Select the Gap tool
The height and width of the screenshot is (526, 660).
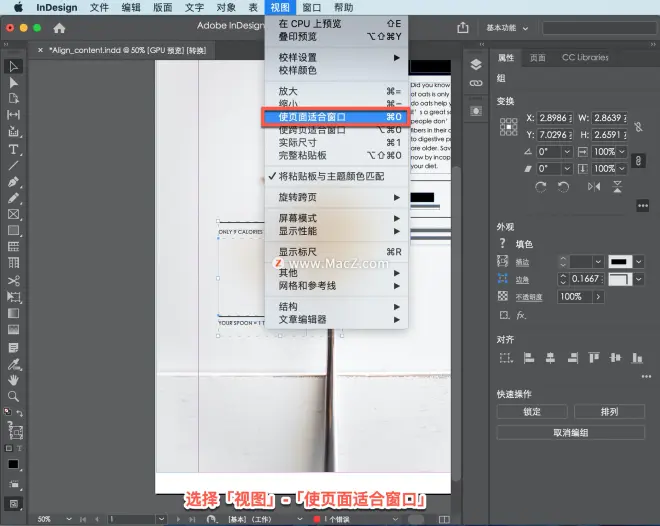click(x=13, y=115)
